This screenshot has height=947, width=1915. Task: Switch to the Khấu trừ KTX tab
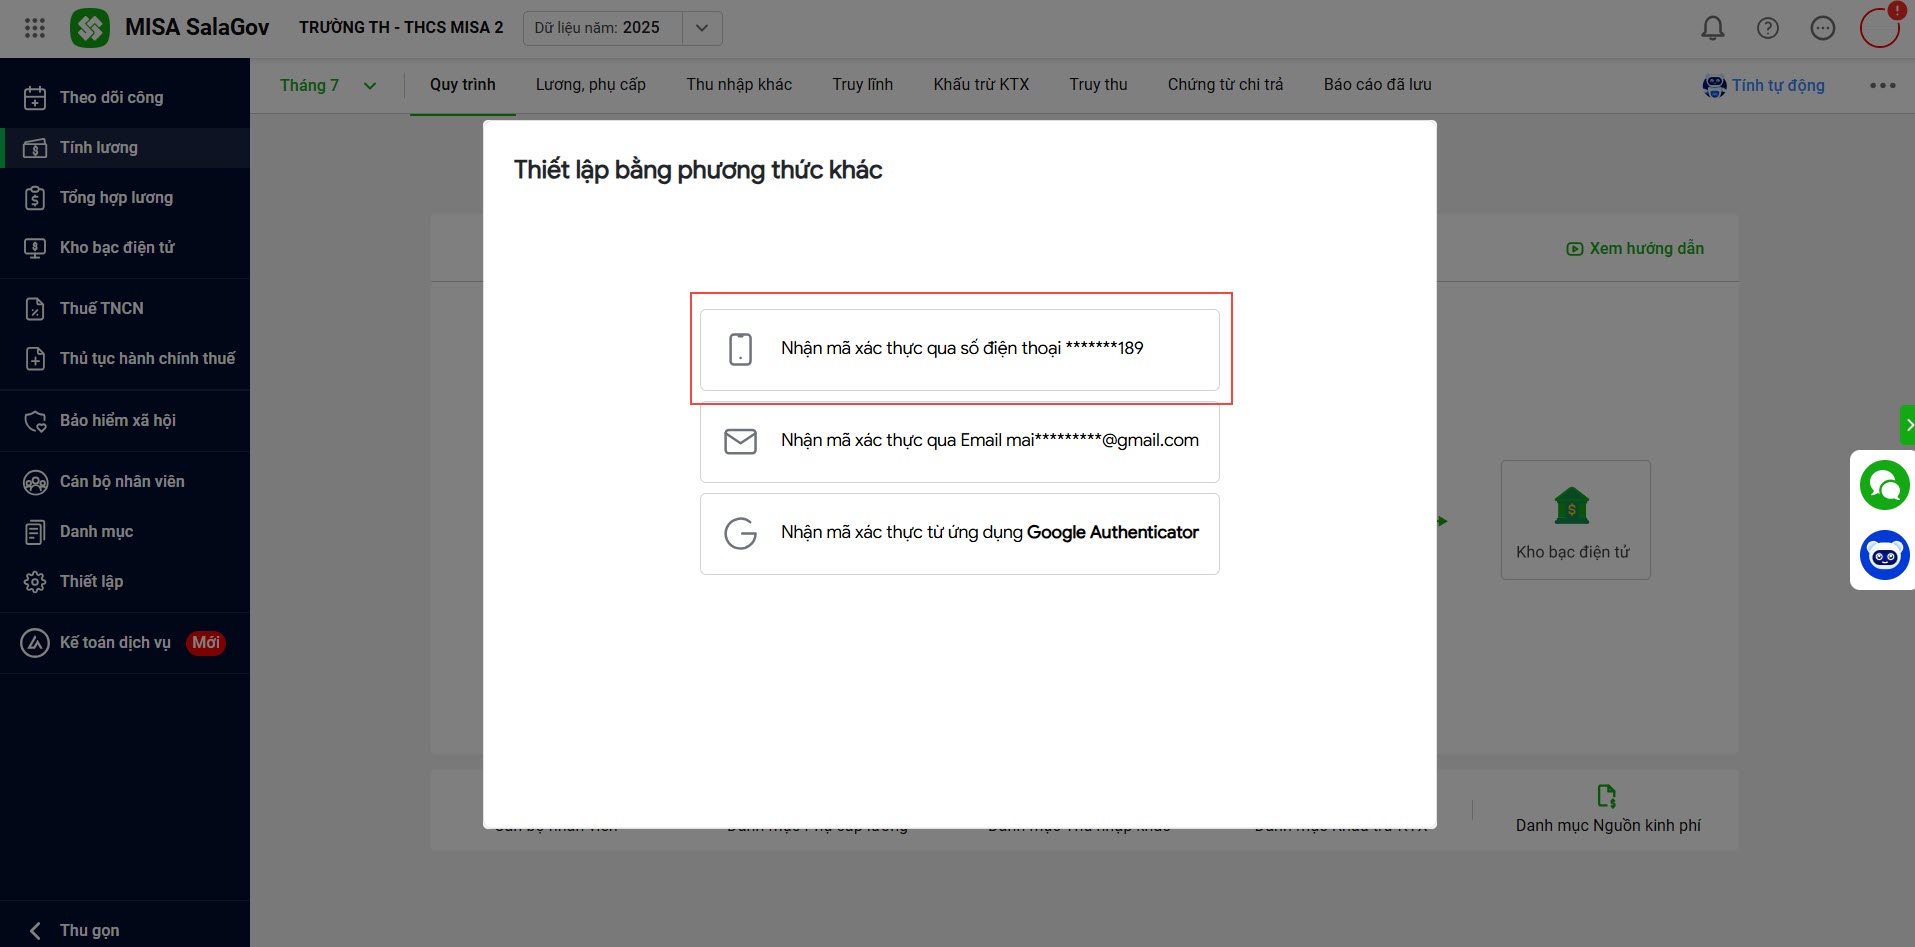pos(981,85)
